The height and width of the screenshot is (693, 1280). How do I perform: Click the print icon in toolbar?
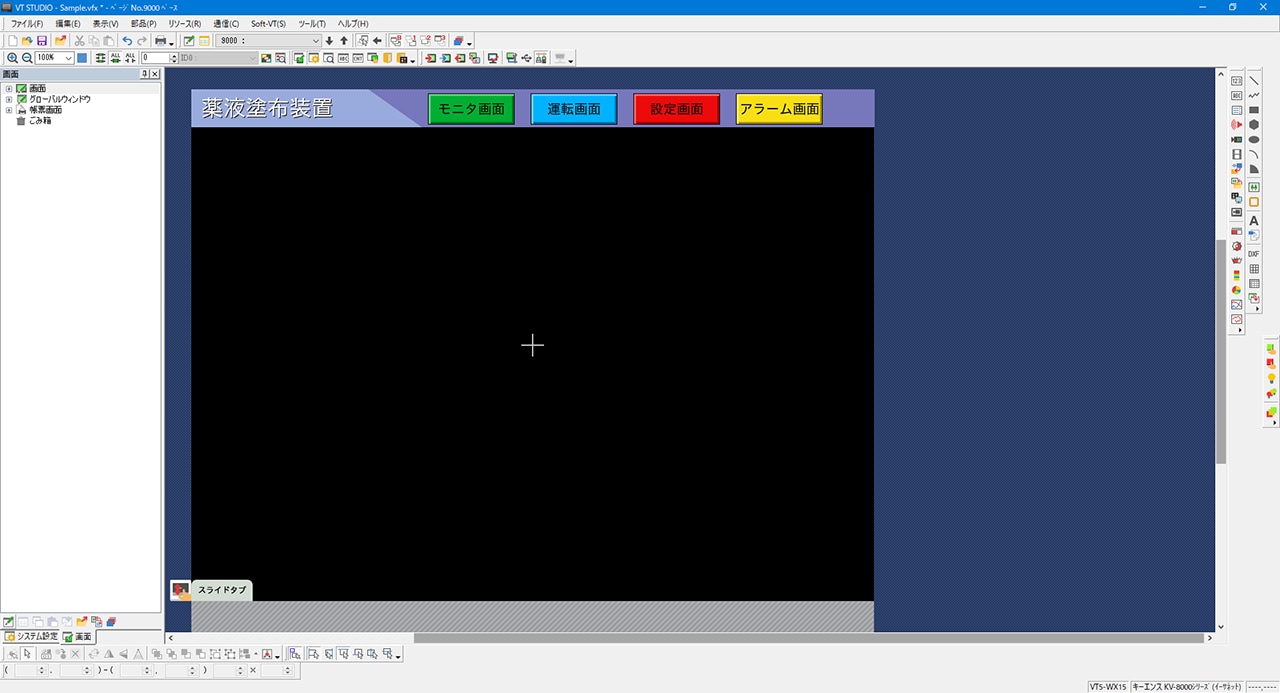[160, 41]
